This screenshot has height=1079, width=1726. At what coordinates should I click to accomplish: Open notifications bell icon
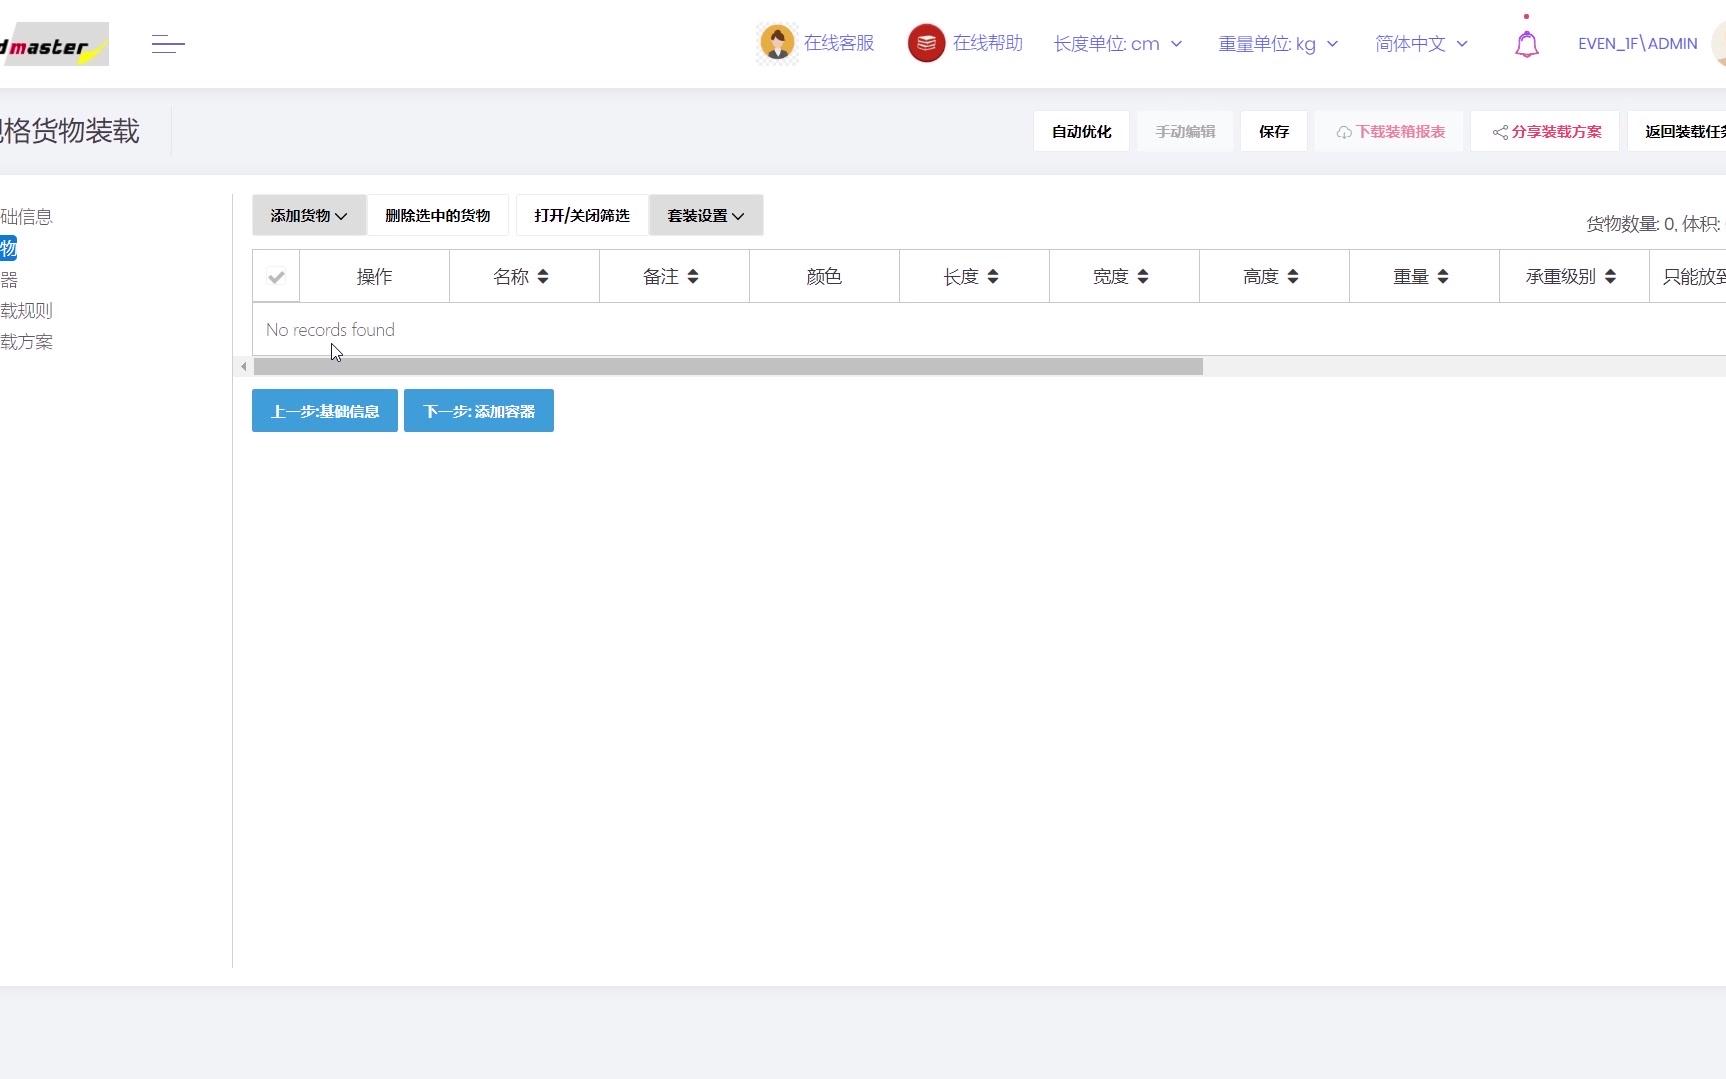coord(1526,44)
